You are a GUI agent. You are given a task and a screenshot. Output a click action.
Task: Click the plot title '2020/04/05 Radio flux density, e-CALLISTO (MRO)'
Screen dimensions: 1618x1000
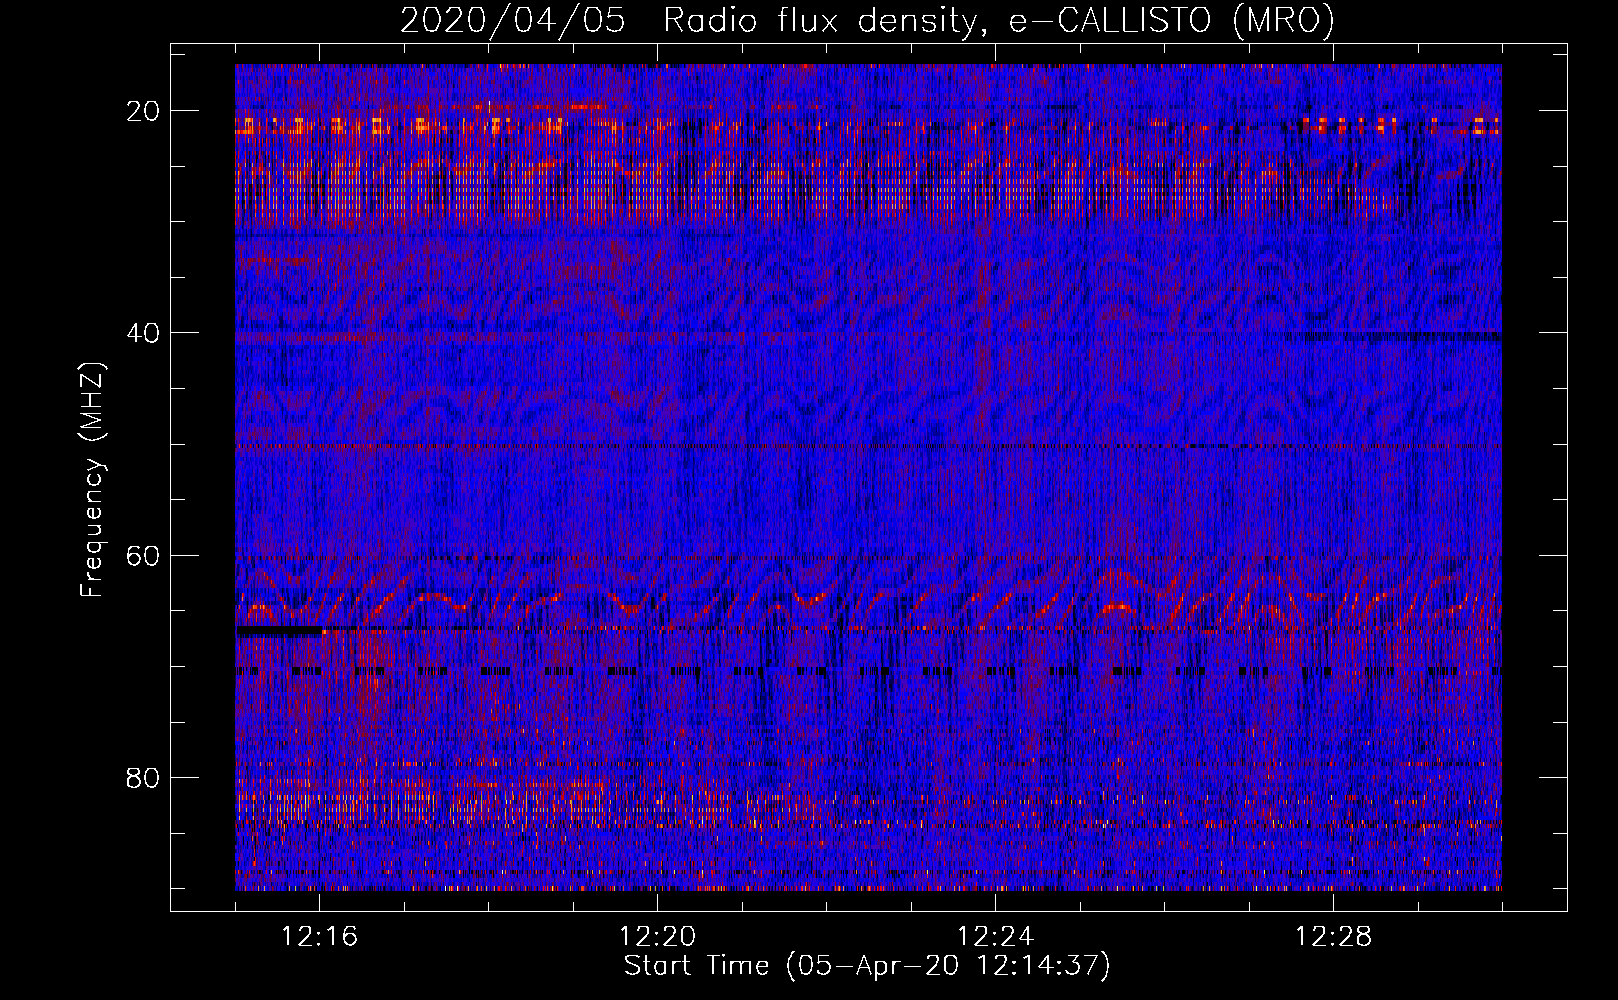coord(867,20)
